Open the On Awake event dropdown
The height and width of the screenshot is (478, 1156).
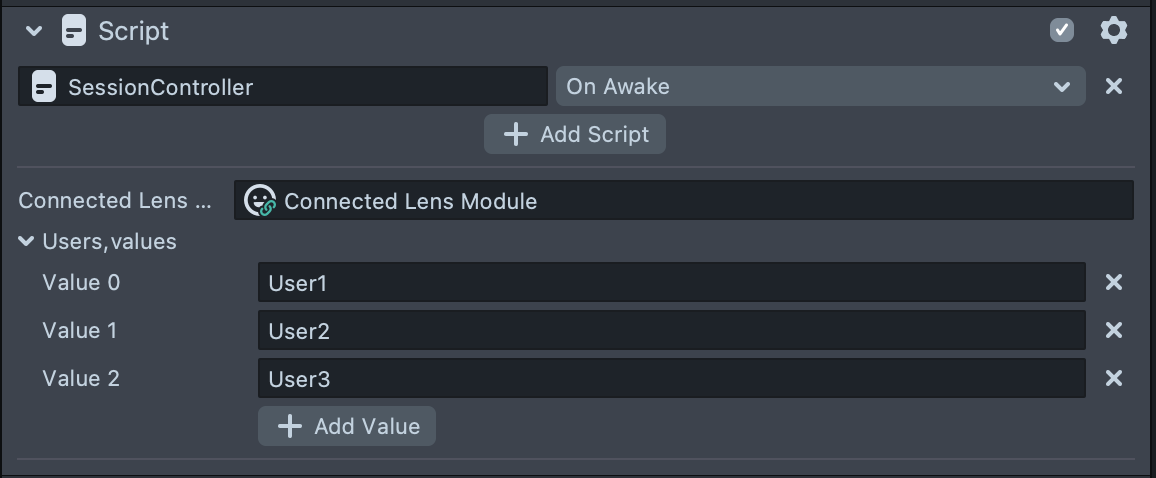[x=820, y=87]
